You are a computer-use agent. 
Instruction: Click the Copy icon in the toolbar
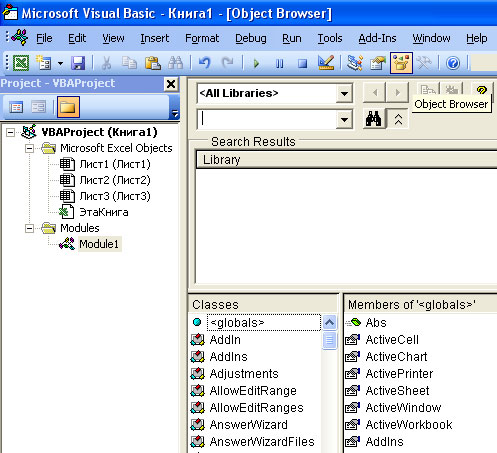129,63
